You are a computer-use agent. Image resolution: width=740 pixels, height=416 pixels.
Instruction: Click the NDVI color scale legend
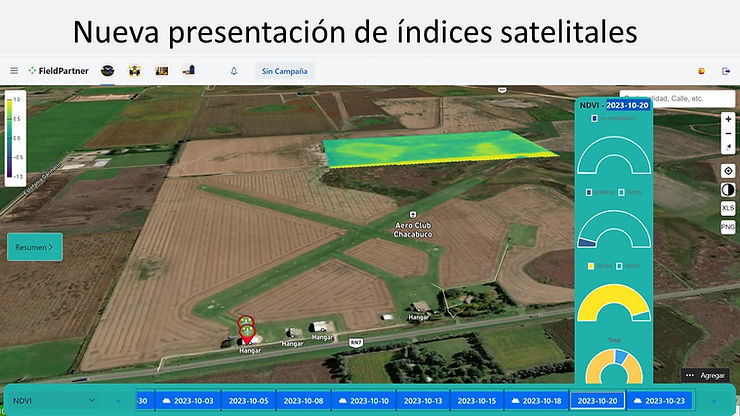click(15, 138)
